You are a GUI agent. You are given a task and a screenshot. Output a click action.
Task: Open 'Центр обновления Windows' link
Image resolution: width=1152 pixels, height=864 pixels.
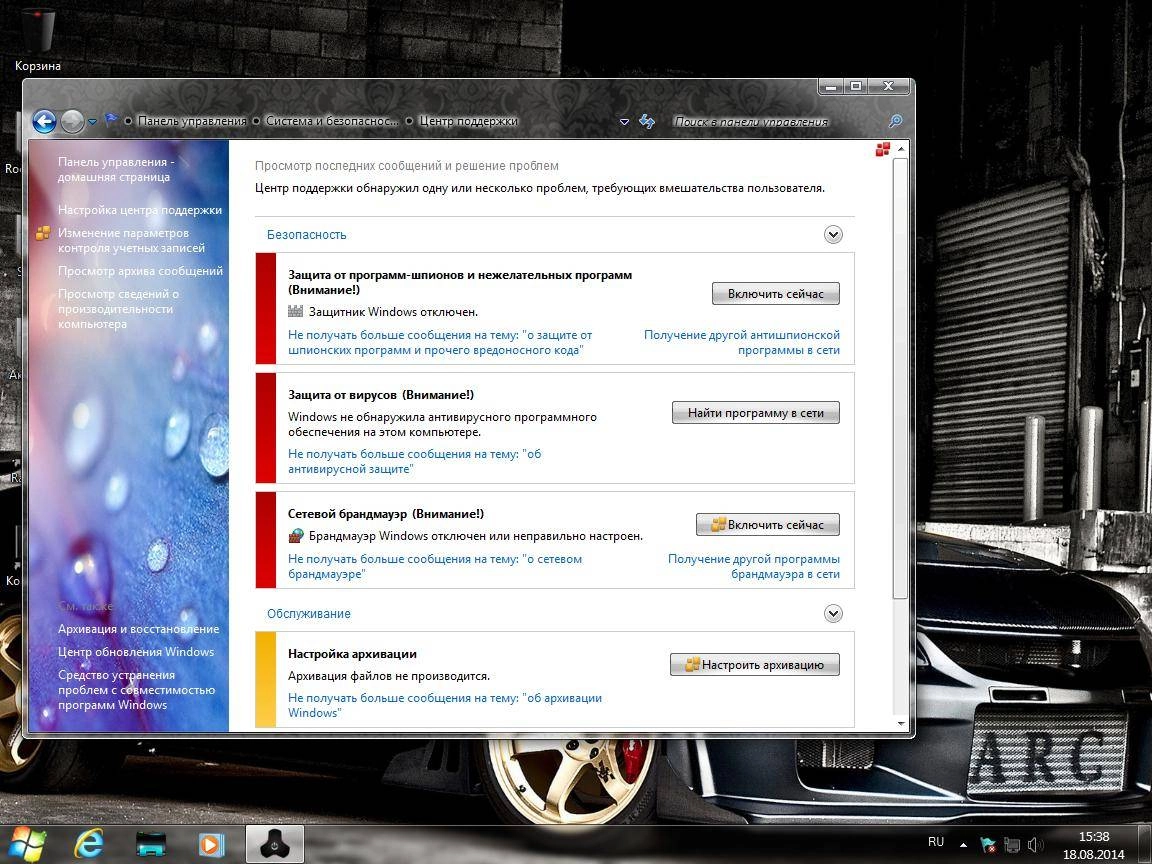point(136,652)
